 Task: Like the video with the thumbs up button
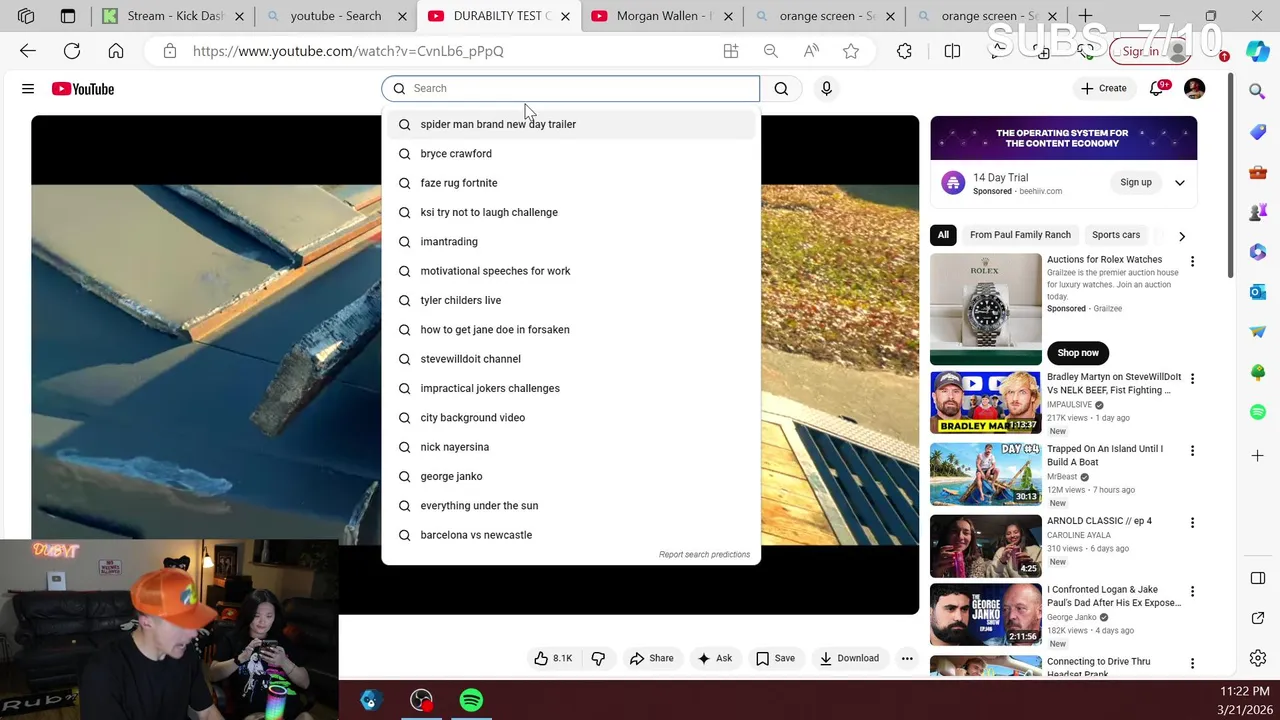click(x=553, y=658)
